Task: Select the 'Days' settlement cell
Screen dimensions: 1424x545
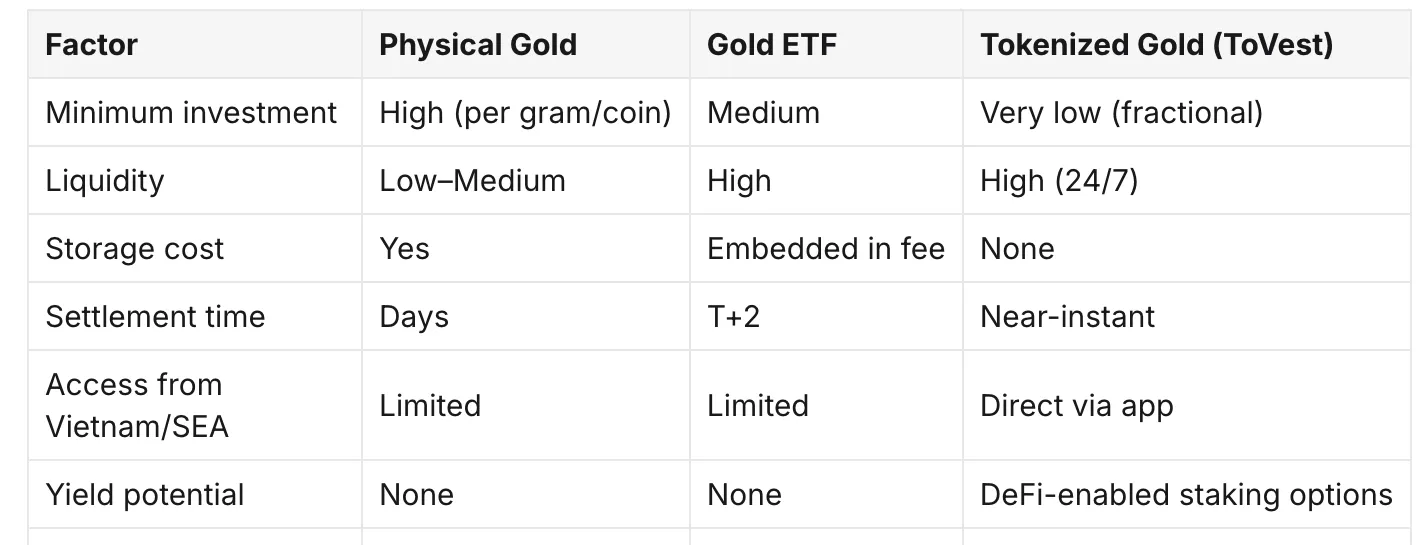Action: [414, 317]
